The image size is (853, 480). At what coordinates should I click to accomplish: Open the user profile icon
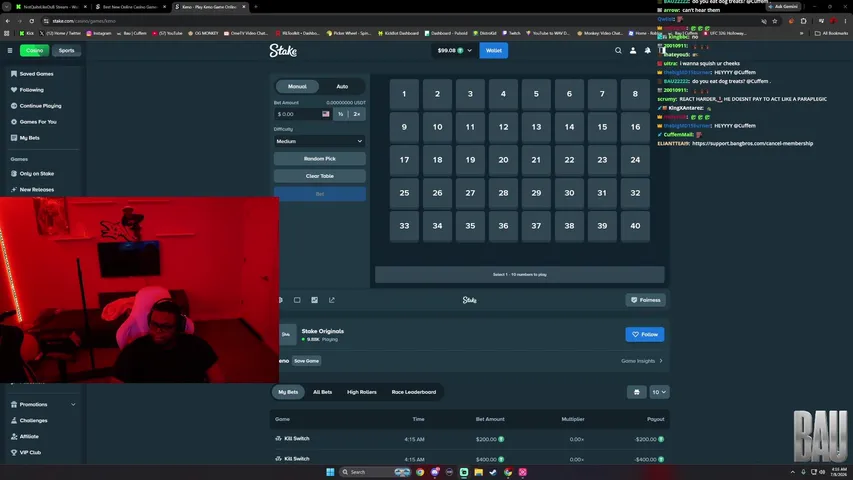tap(633, 51)
